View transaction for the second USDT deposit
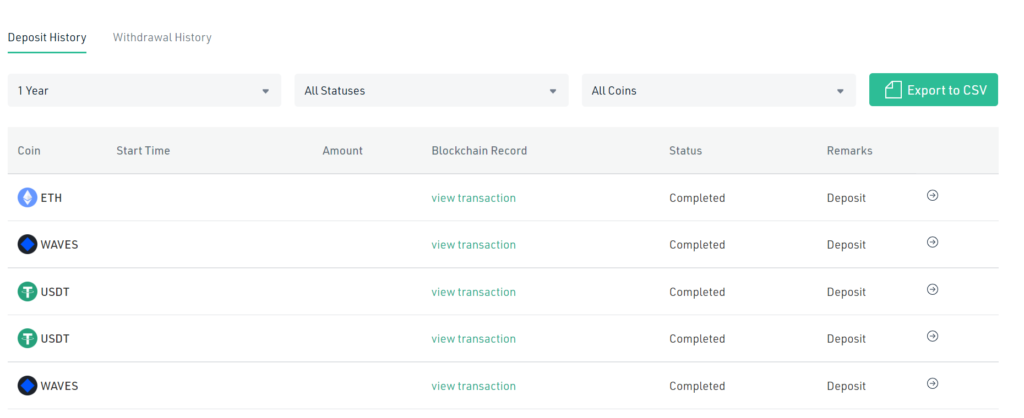 [x=473, y=339]
